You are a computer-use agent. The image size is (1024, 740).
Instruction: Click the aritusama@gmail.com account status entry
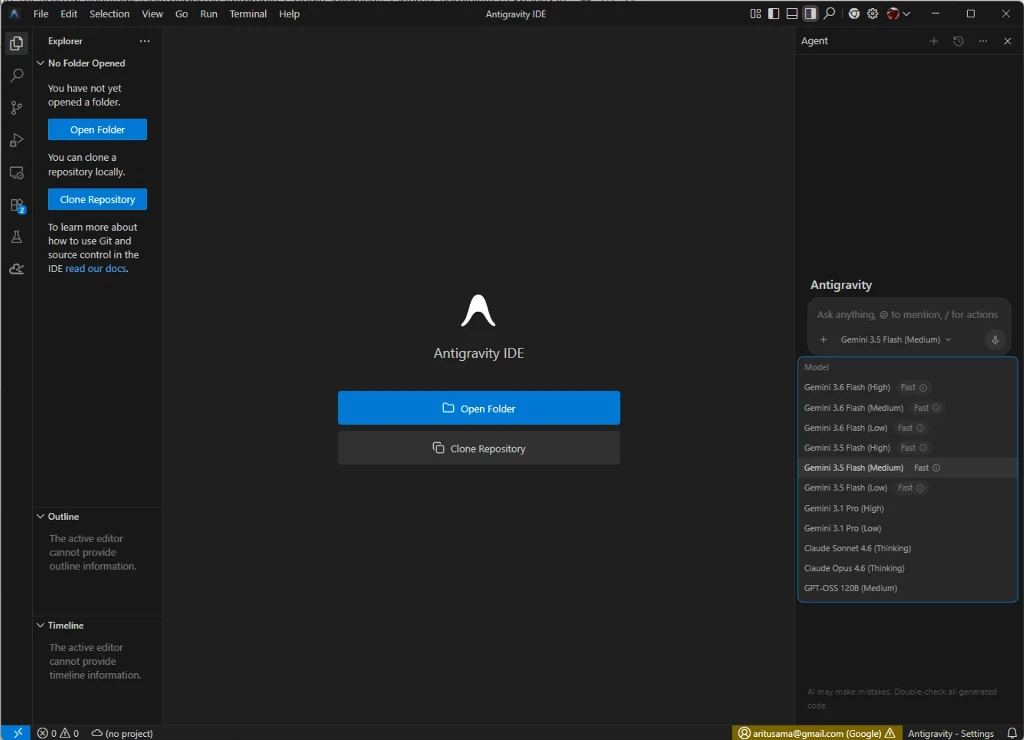[816, 733]
